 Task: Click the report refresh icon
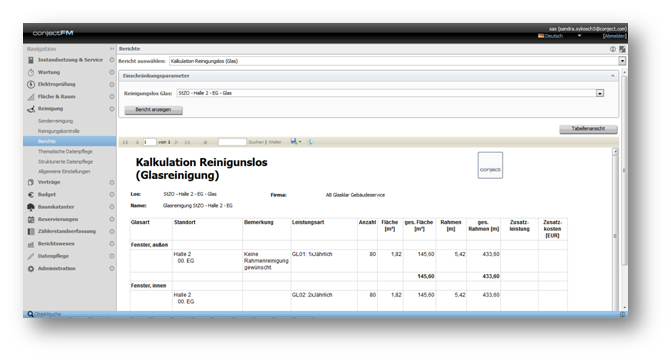click(x=310, y=142)
